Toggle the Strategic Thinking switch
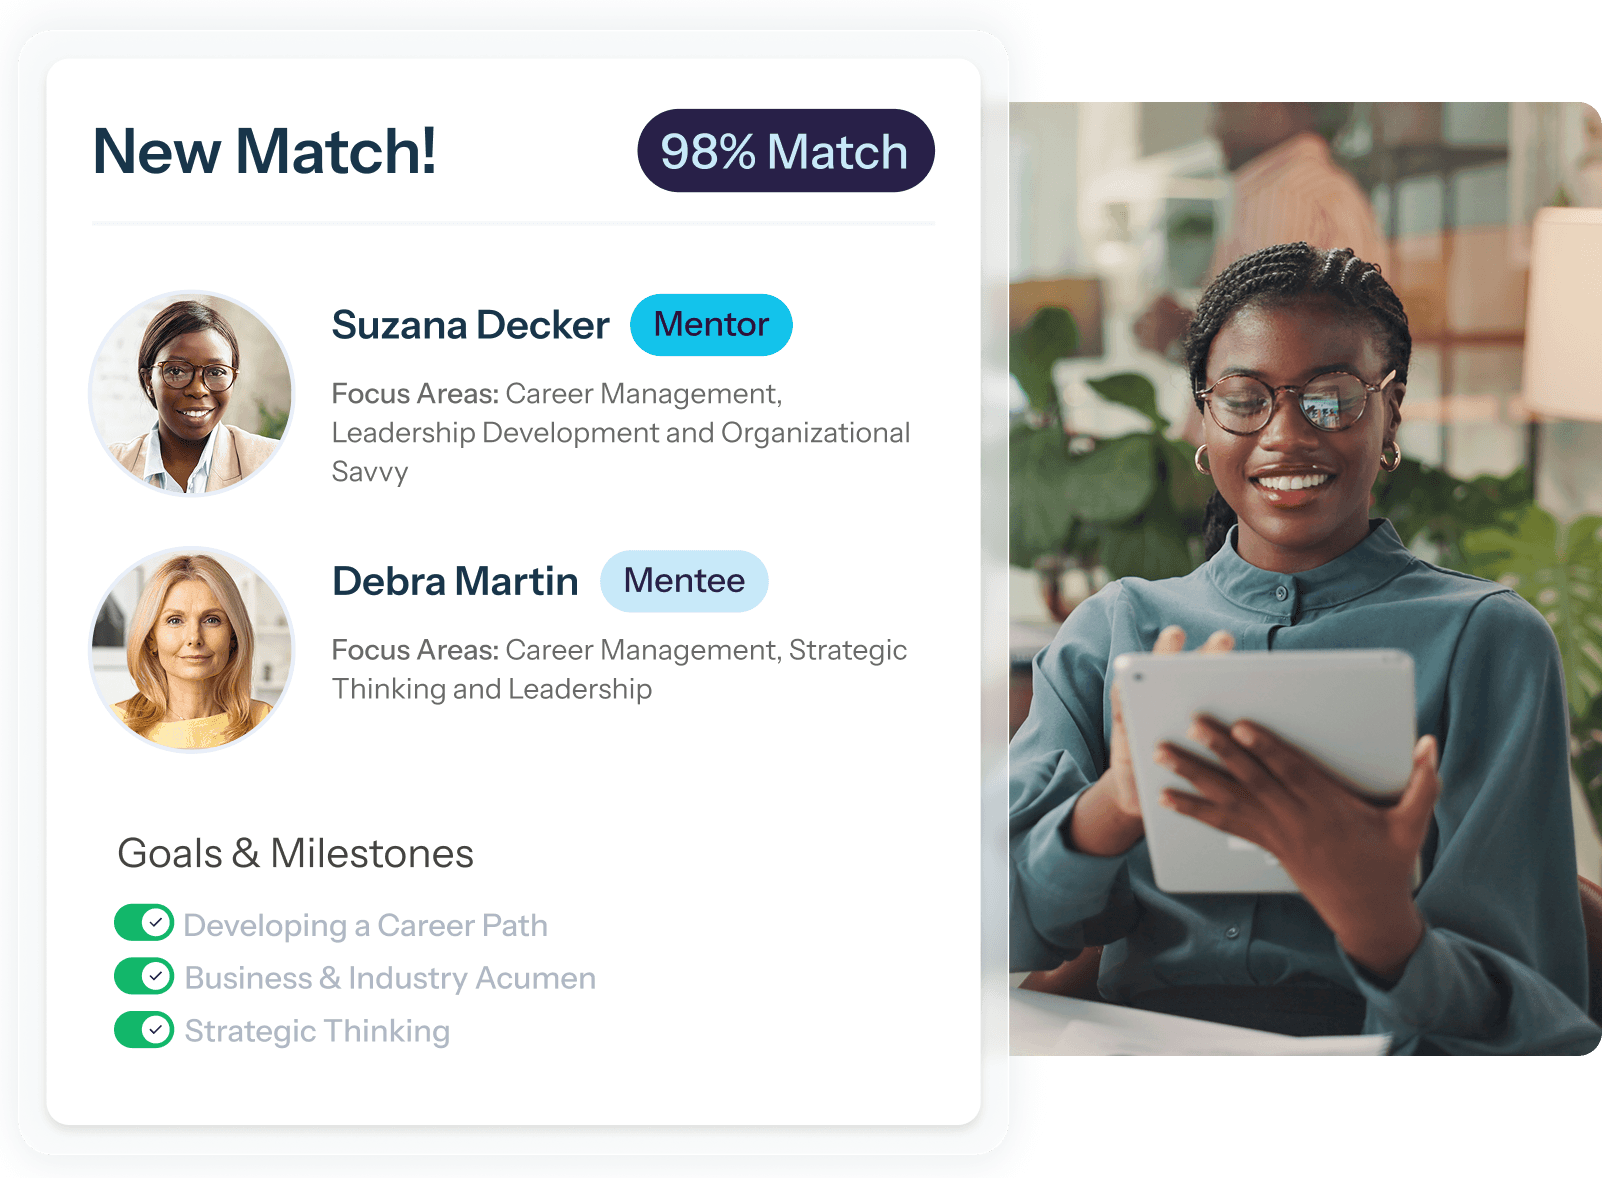Image resolution: width=1602 pixels, height=1178 pixels. coord(144,1029)
